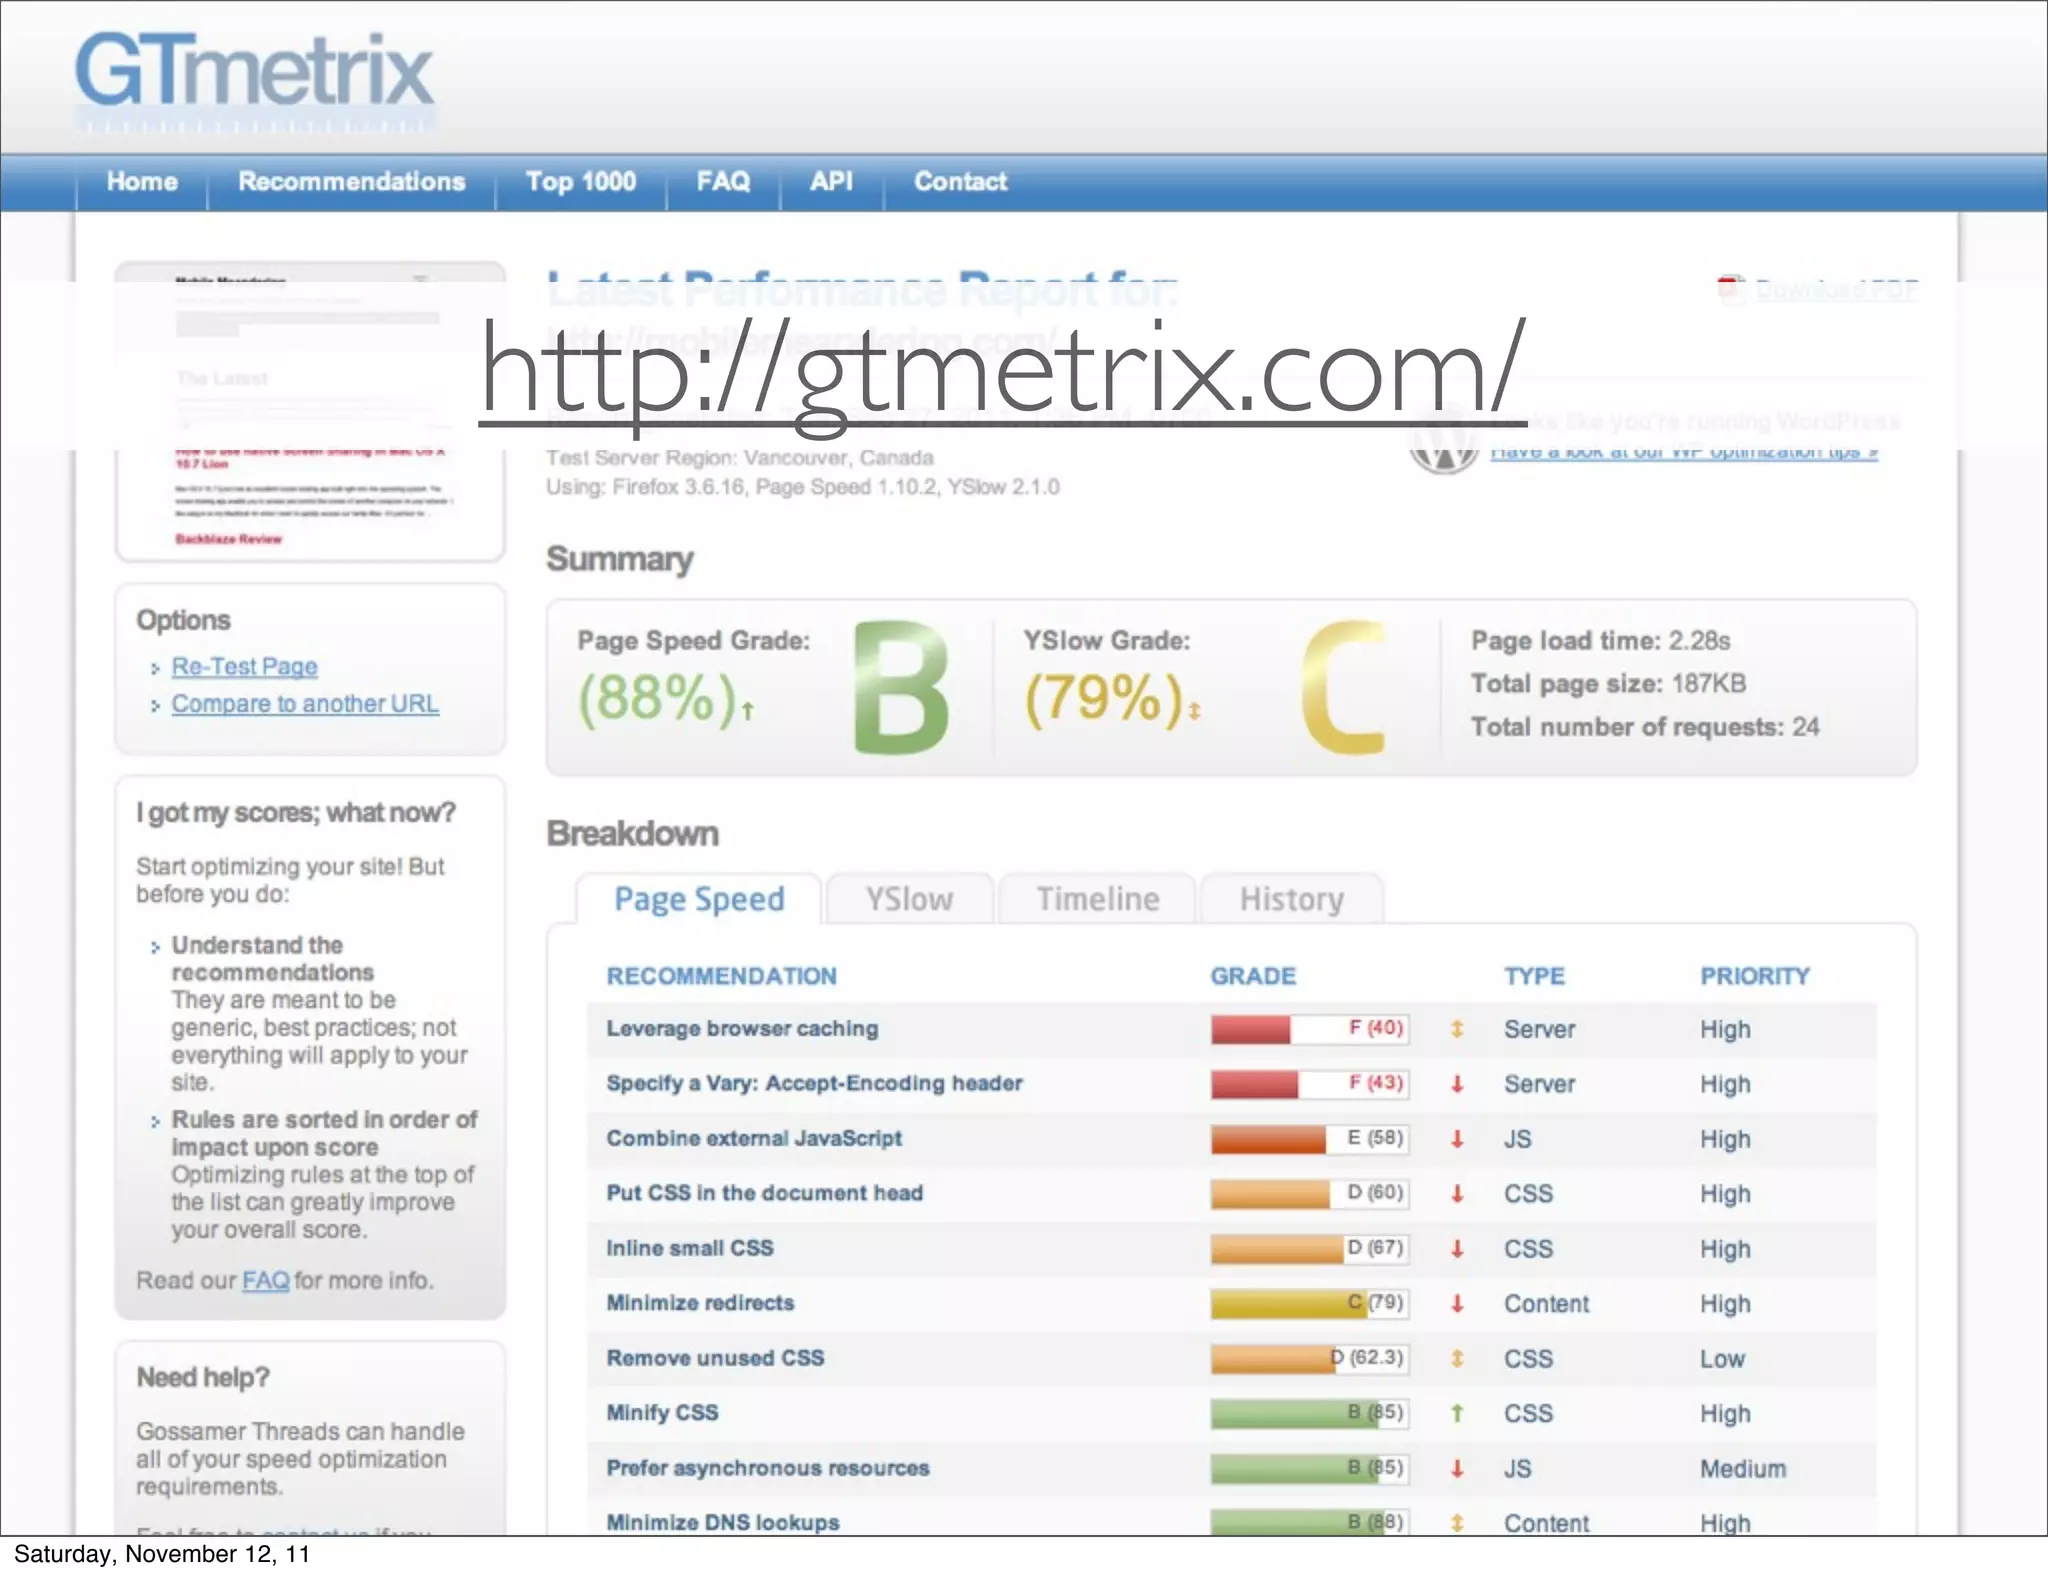Click the E (58) grade bar
2048x1576 pixels.
pyautogui.click(x=1310, y=1139)
